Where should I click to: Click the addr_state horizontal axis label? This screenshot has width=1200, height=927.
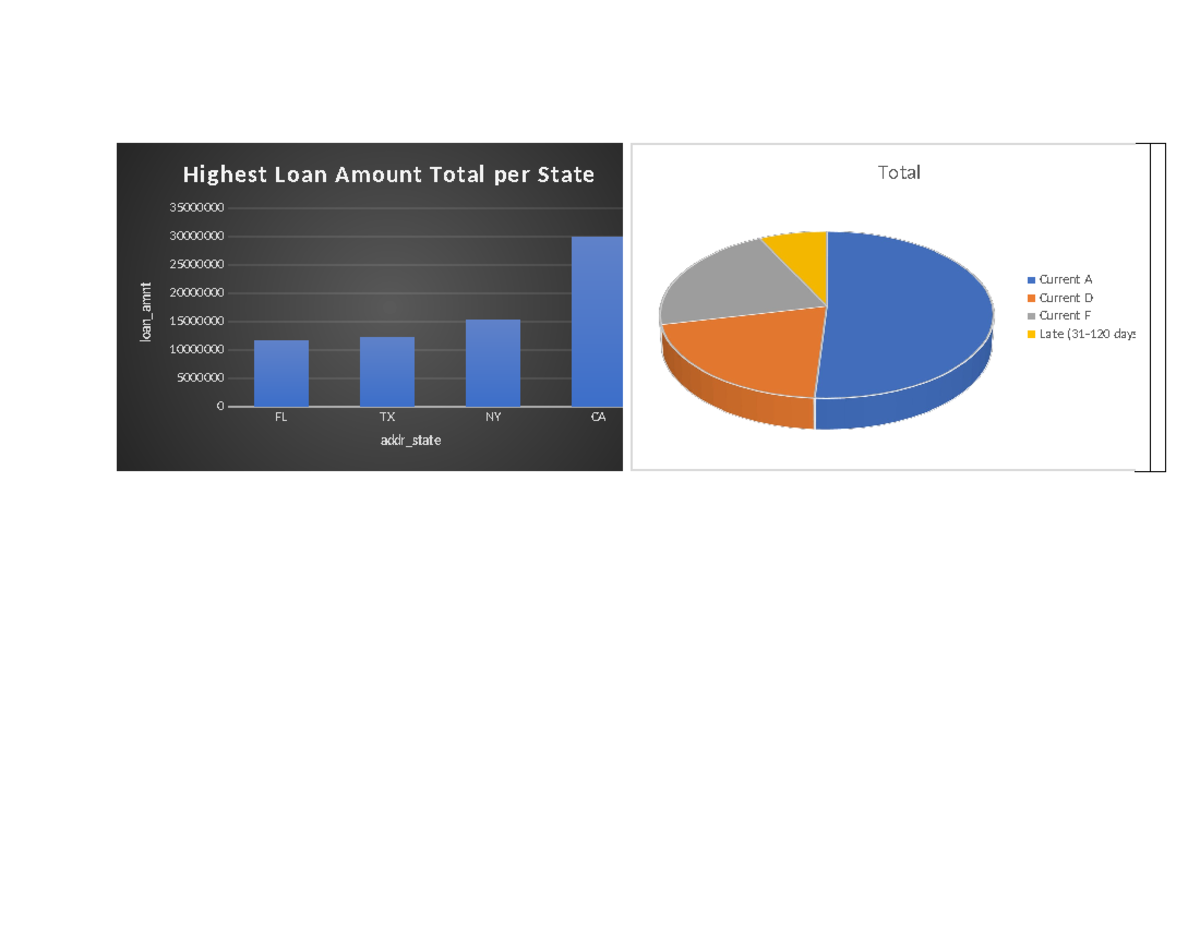point(411,439)
